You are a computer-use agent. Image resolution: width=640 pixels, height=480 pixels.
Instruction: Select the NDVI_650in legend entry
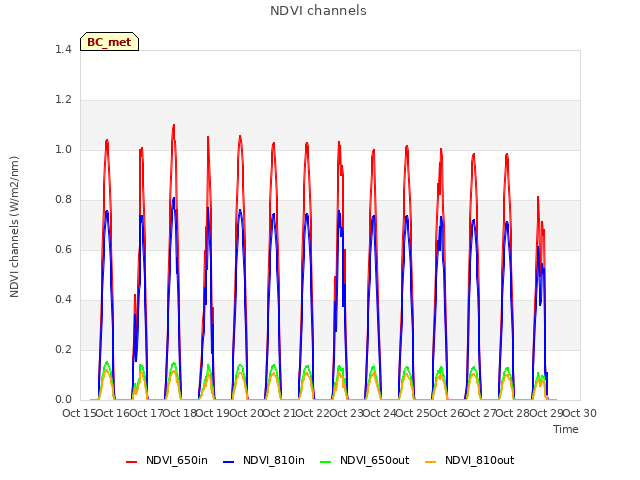pos(167,460)
